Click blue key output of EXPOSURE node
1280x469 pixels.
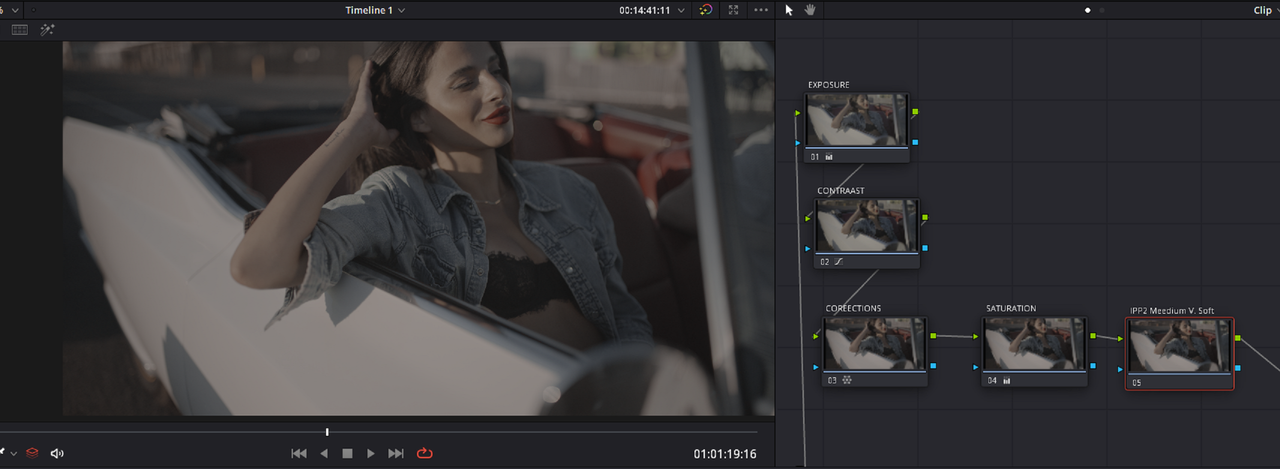915,142
